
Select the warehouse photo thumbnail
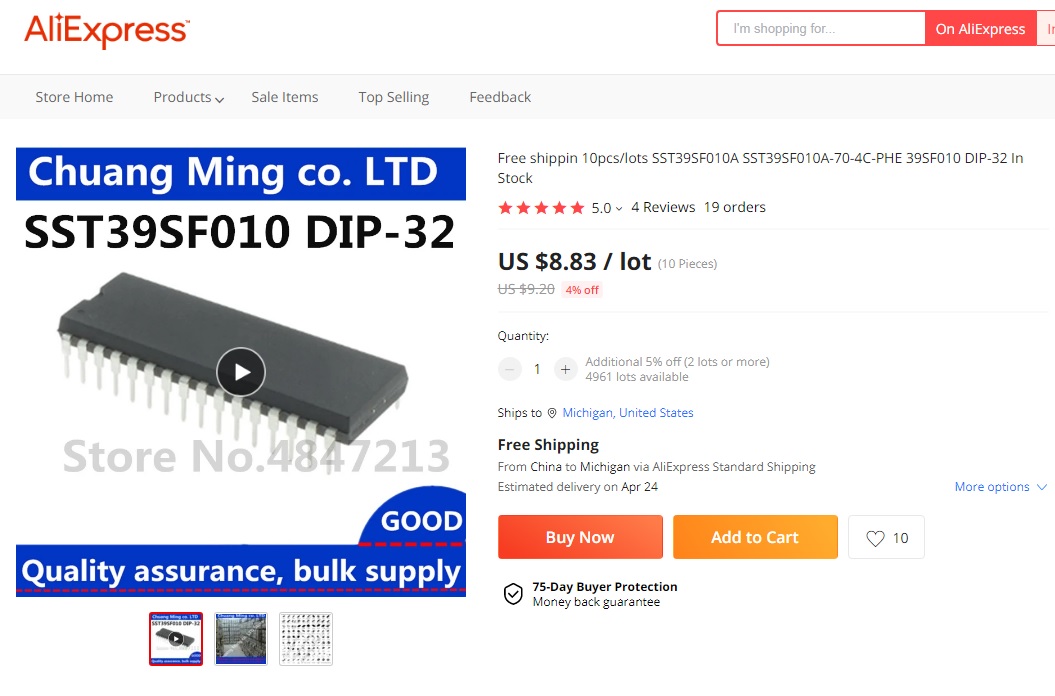click(x=241, y=639)
